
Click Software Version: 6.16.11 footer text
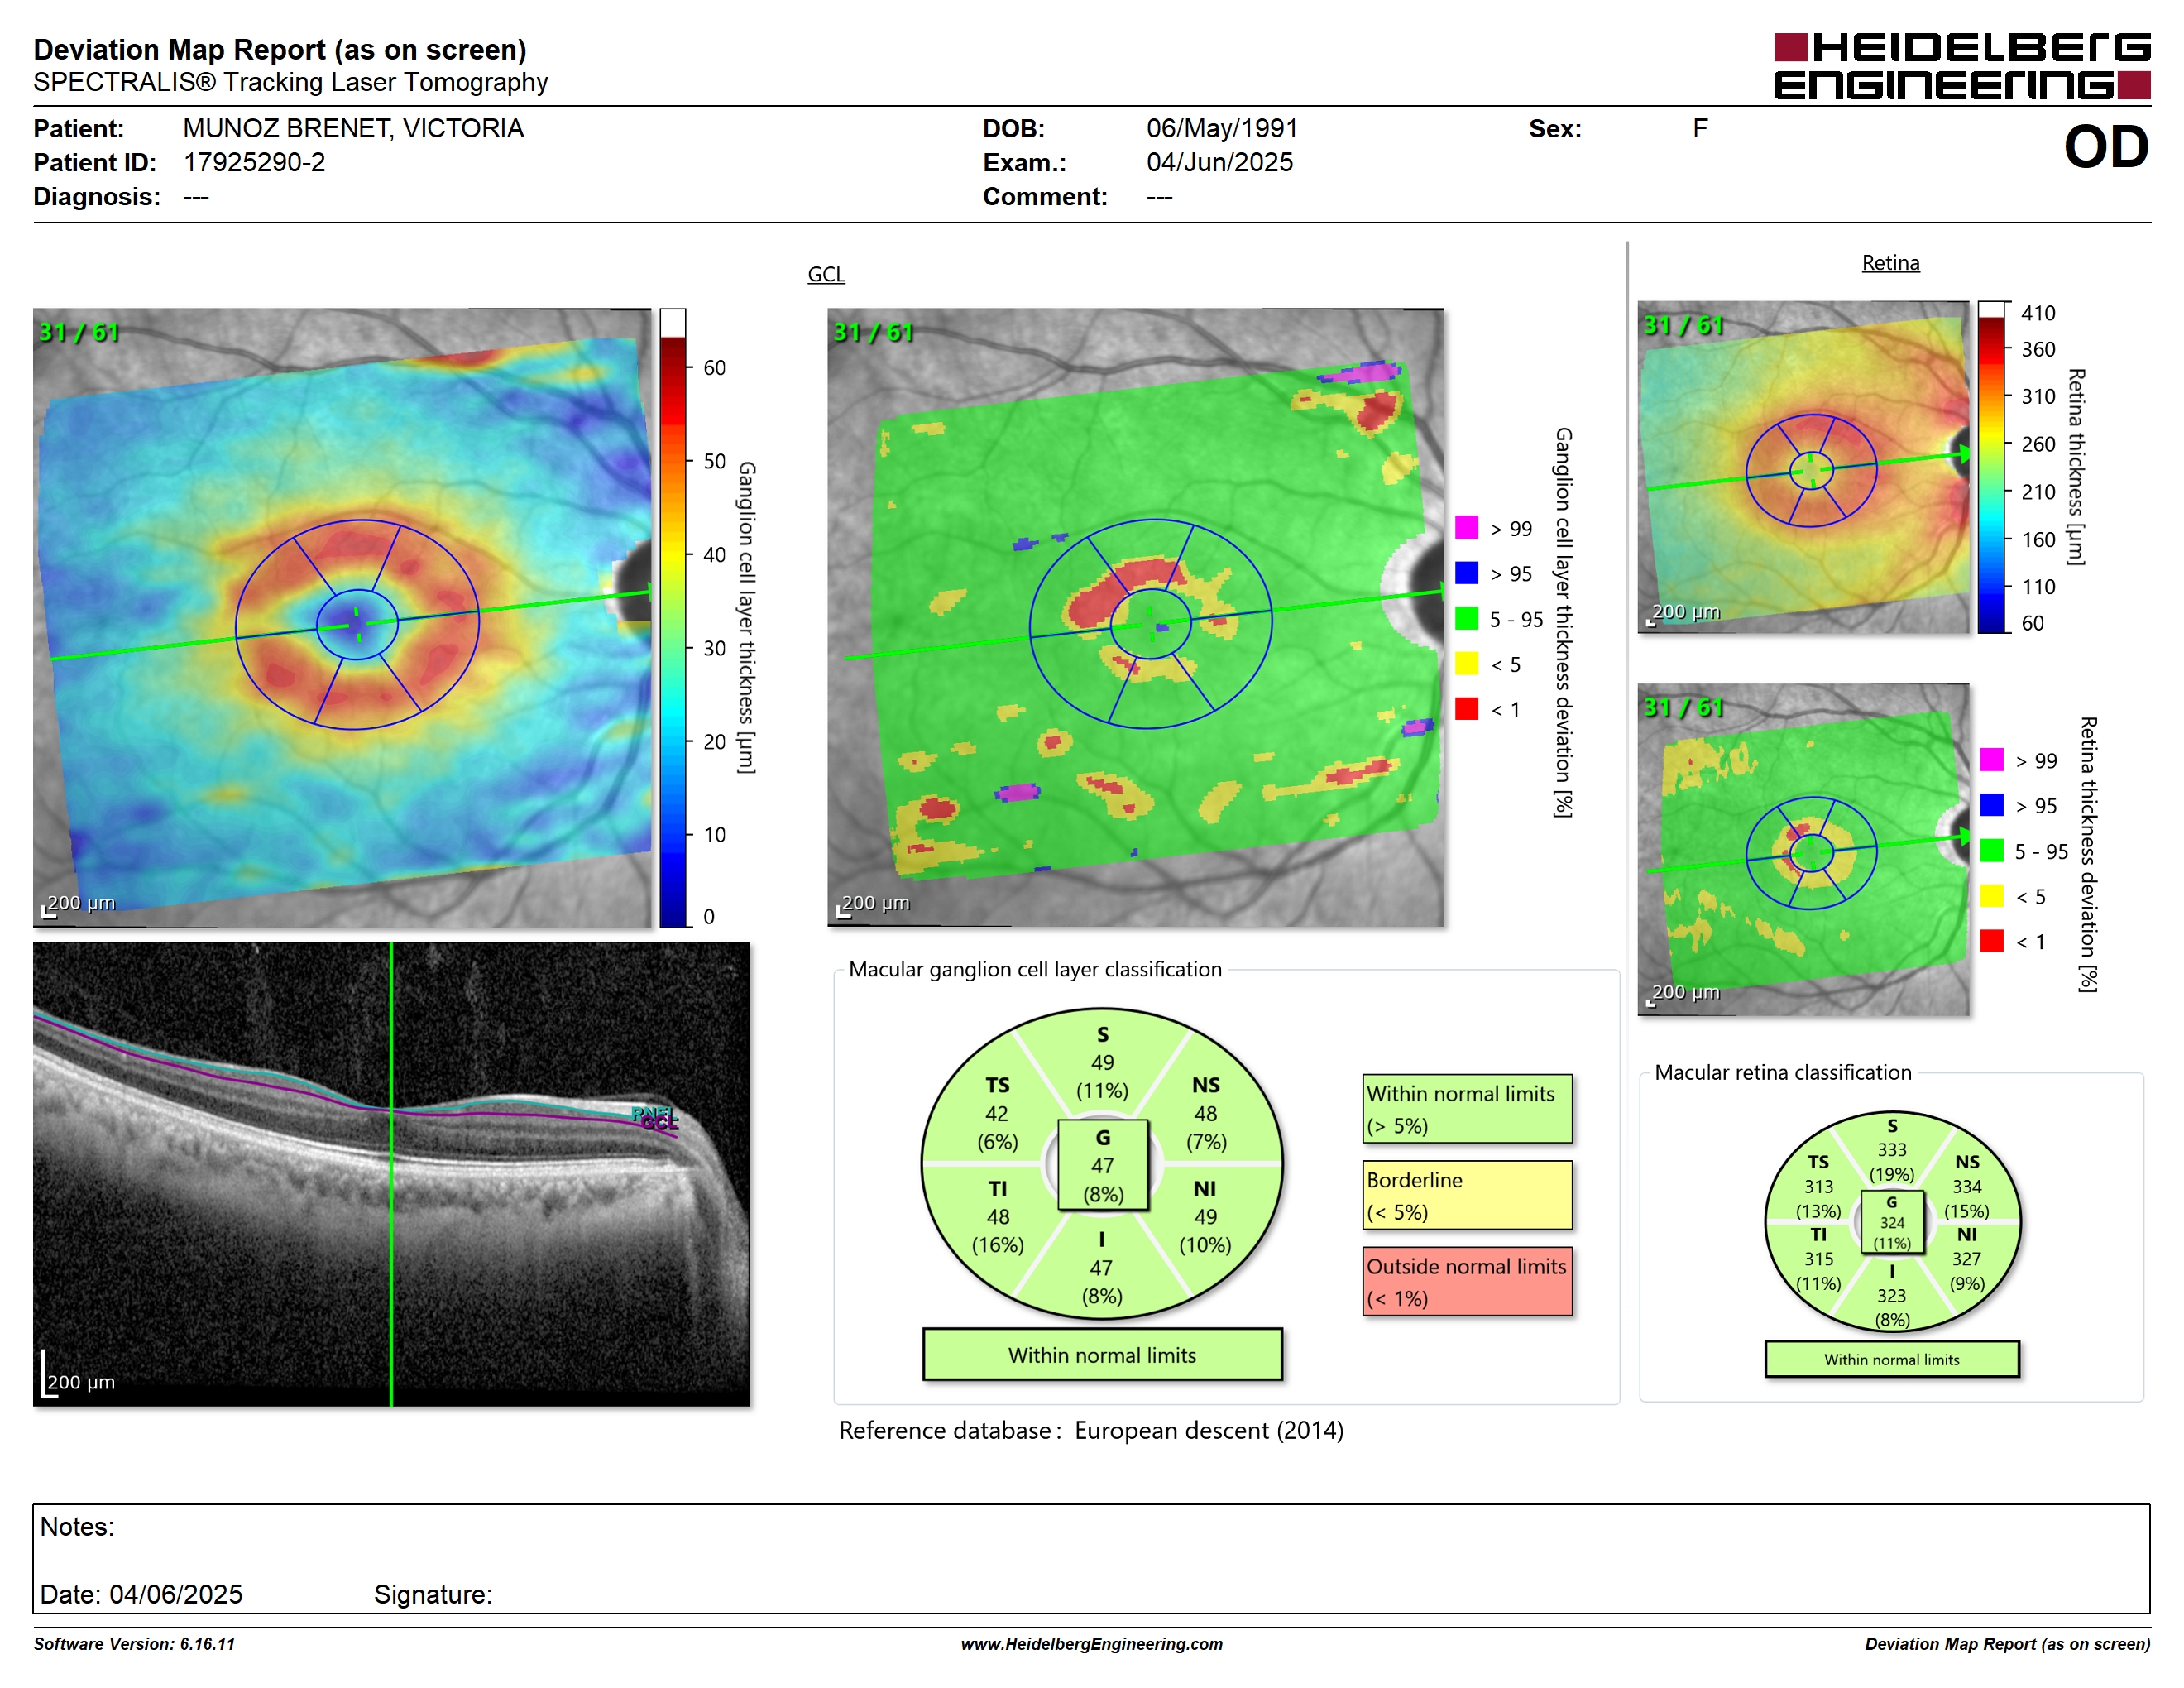click(134, 1643)
